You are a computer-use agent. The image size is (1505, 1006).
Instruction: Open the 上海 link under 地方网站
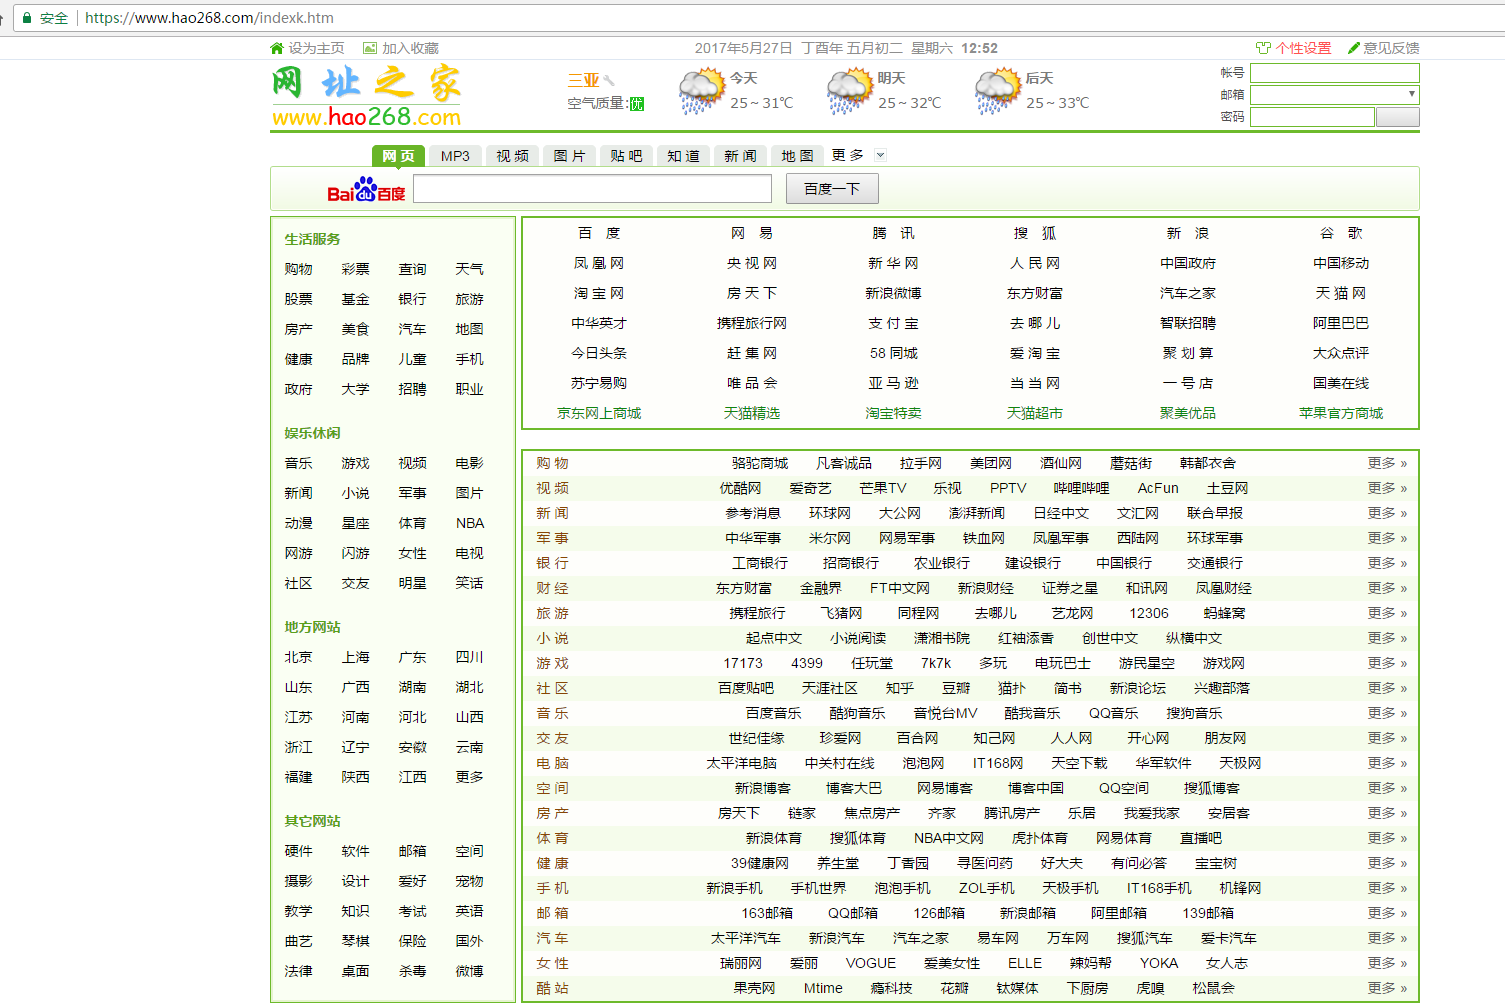pyautogui.click(x=355, y=657)
